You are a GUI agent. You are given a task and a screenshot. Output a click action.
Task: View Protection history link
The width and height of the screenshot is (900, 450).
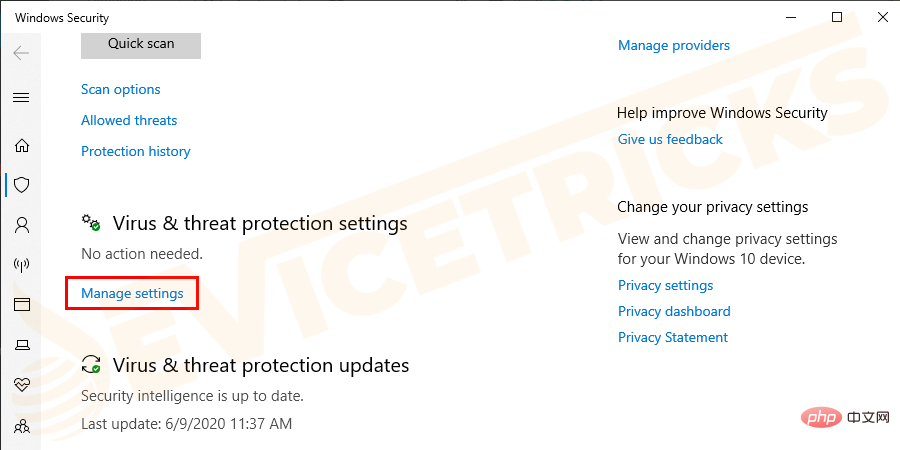pos(135,151)
